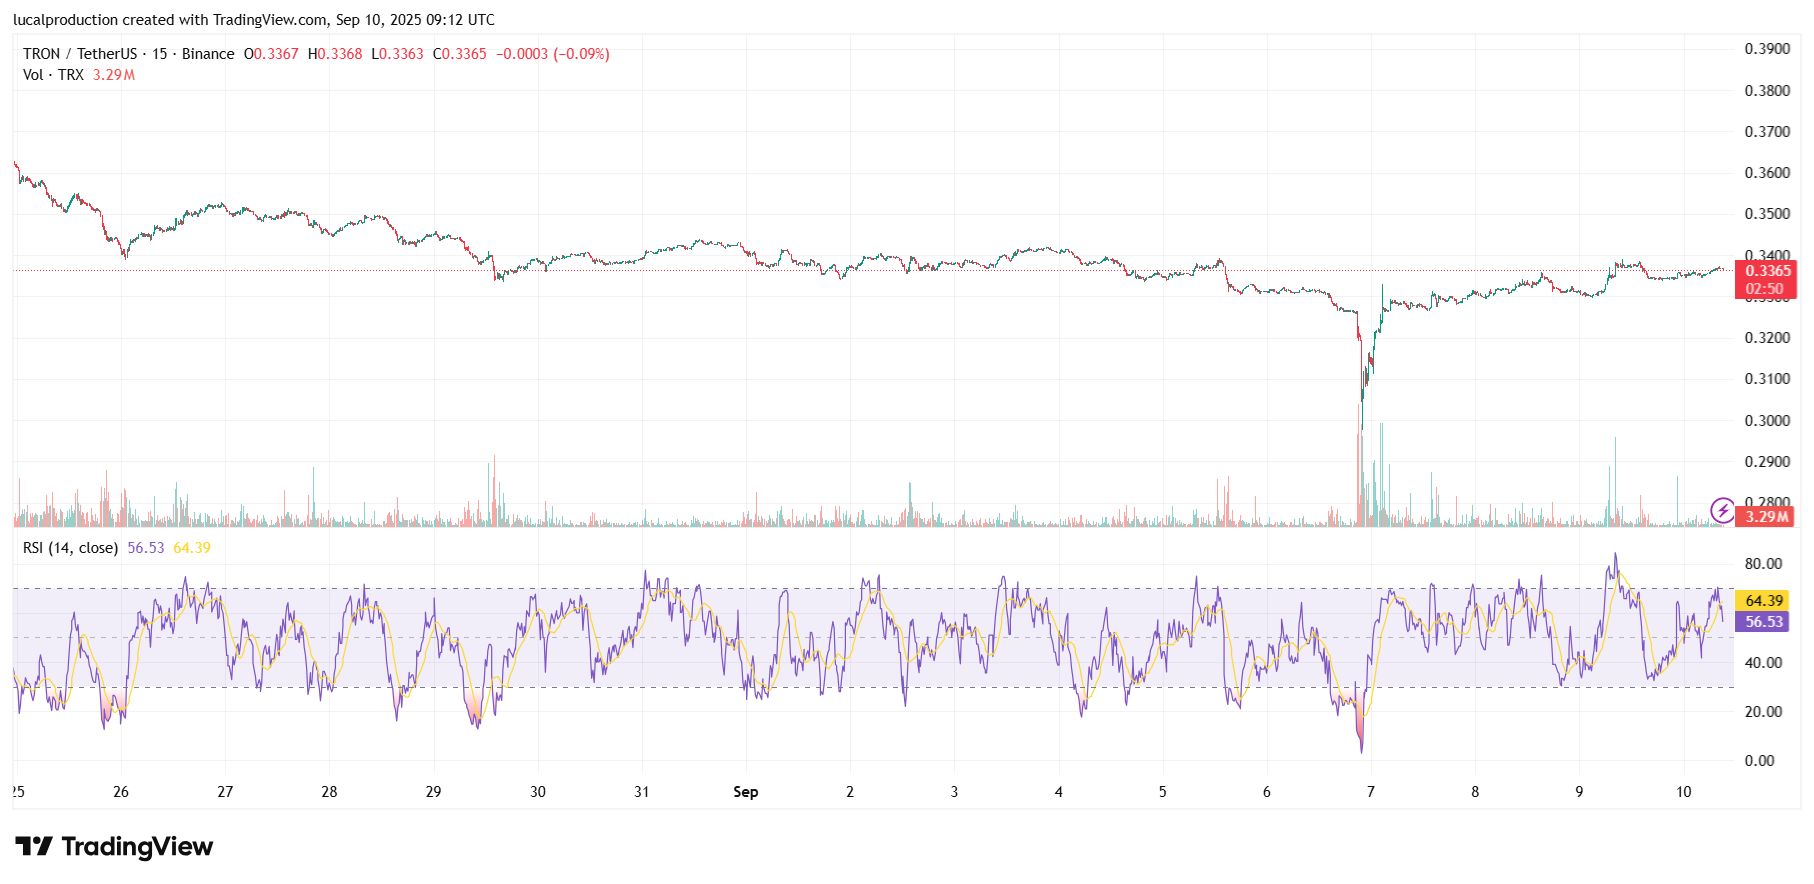Click the date label 30 on time axis
This screenshot has width=1814, height=884.
tap(538, 792)
